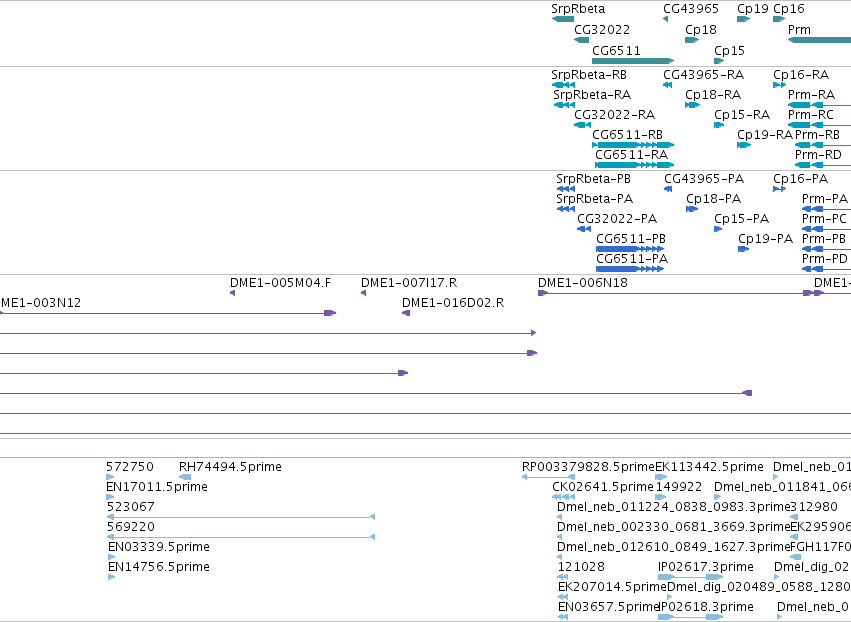Open the Prm-PB protein label

(824, 239)
